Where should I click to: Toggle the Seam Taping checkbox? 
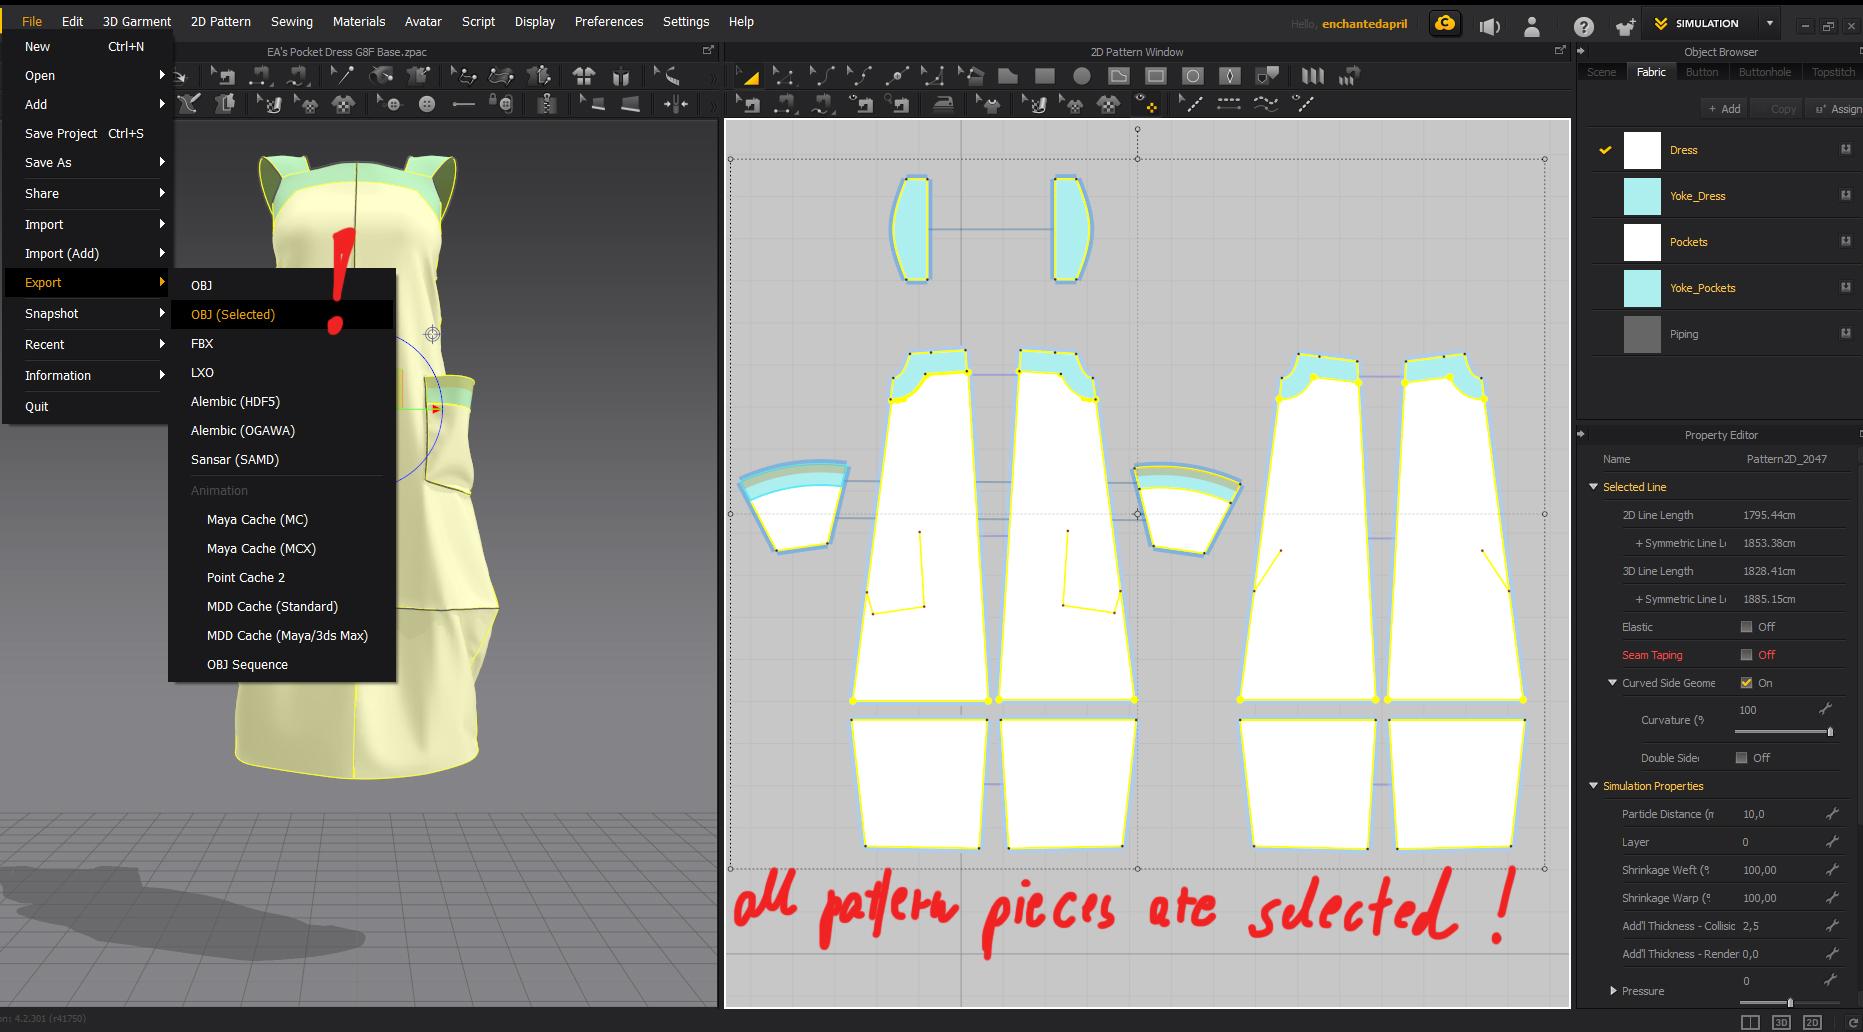click(1746, 655)
